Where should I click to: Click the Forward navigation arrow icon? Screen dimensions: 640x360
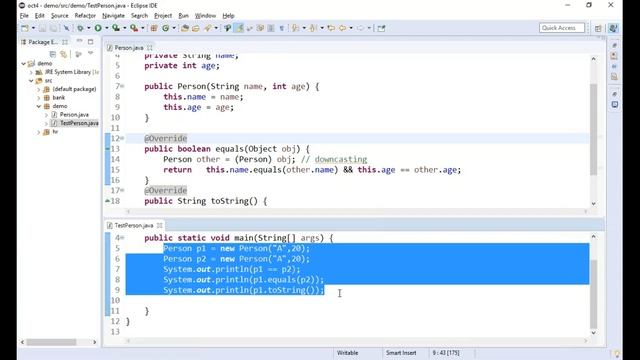click(360, 28)
